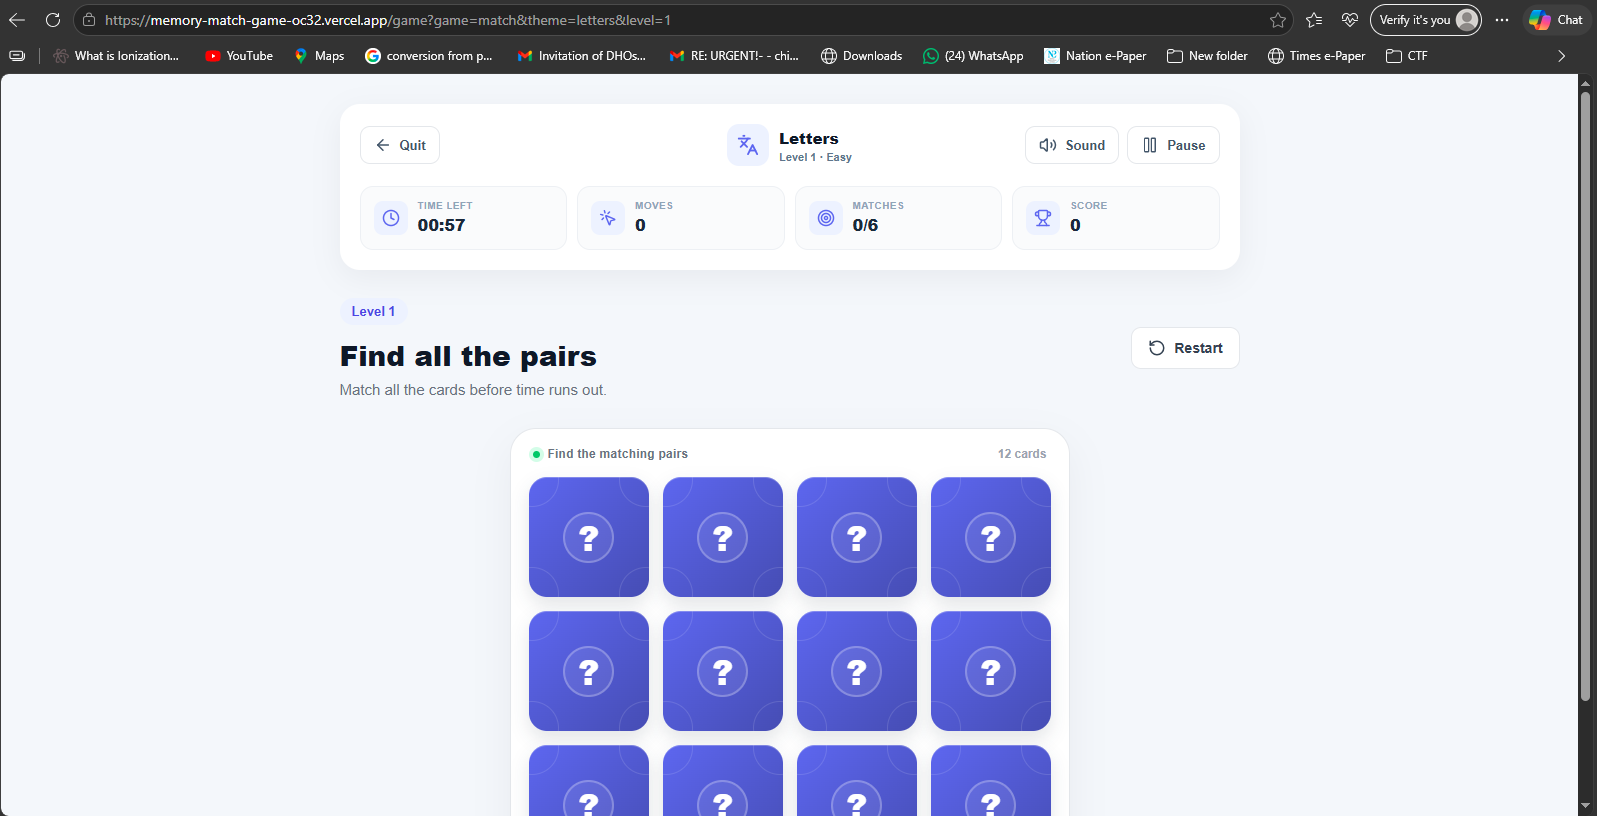Show more bookmarks with the overflow chevron
The width and height of the screenshot is (1597, 816).
pos(1562,56)
